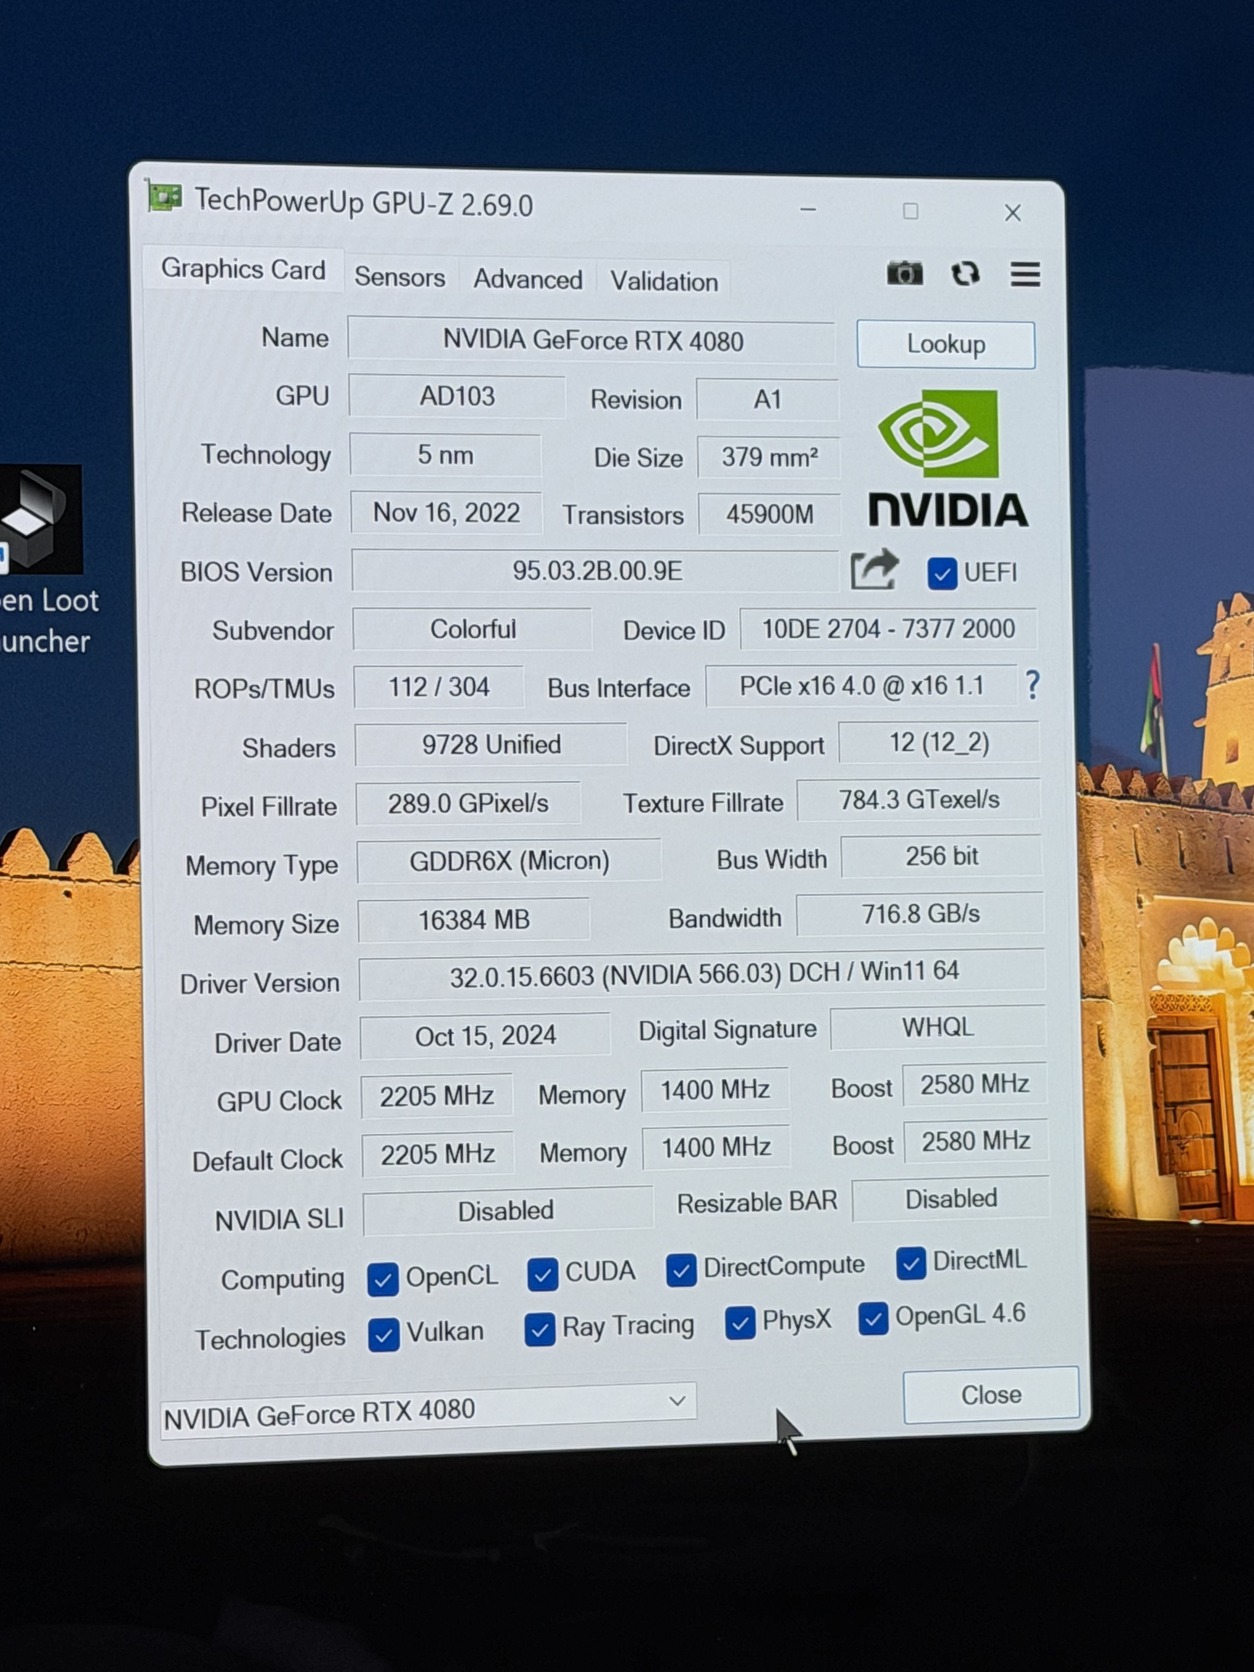The height and width of the screenshot is (1672, 1254).
Task: Toggle the PhysX checkbox
Action: (740, 1323)
